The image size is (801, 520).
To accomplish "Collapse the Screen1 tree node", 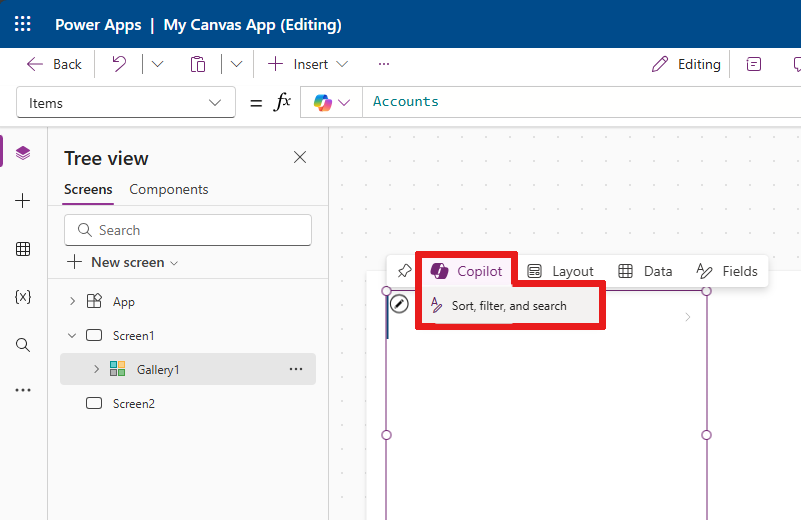I will pyautogui.click(x=72, y=336).
